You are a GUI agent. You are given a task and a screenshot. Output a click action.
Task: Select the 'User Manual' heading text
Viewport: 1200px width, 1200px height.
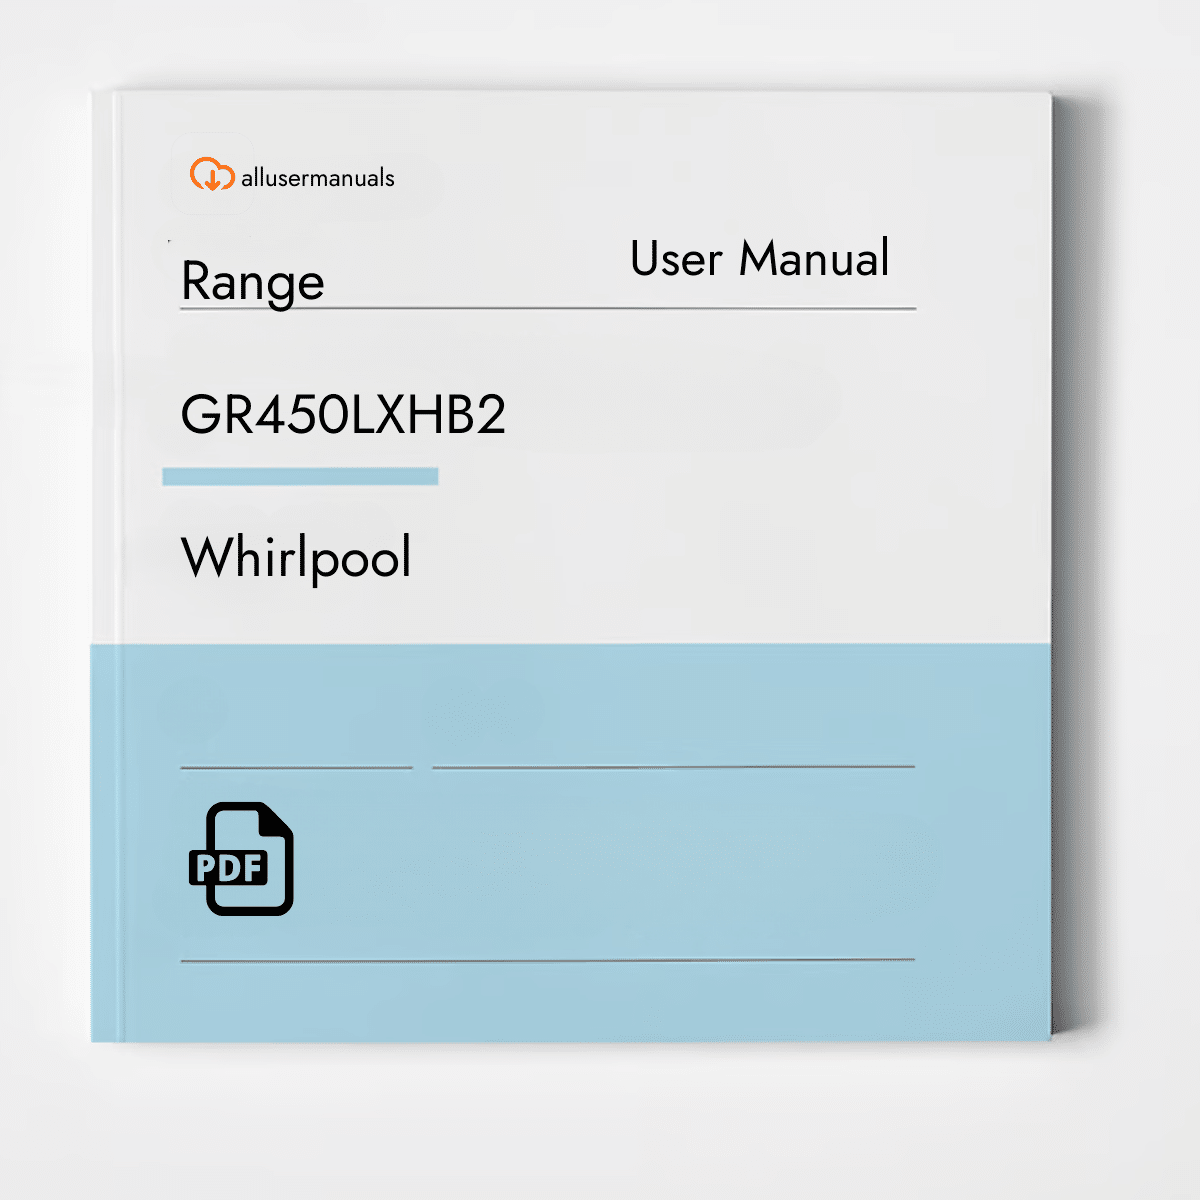click(760, 259)
